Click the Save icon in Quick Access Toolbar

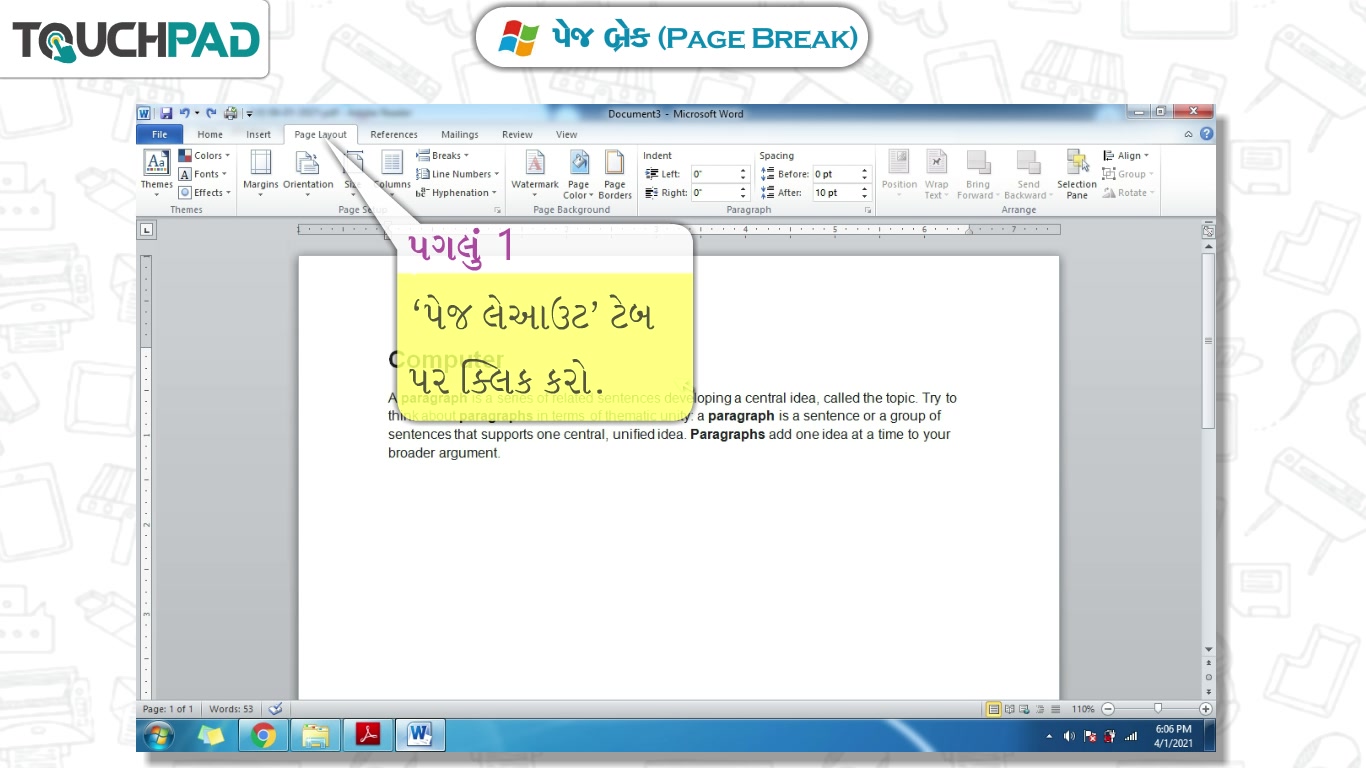pyautogui.click(x=166, y=114)
